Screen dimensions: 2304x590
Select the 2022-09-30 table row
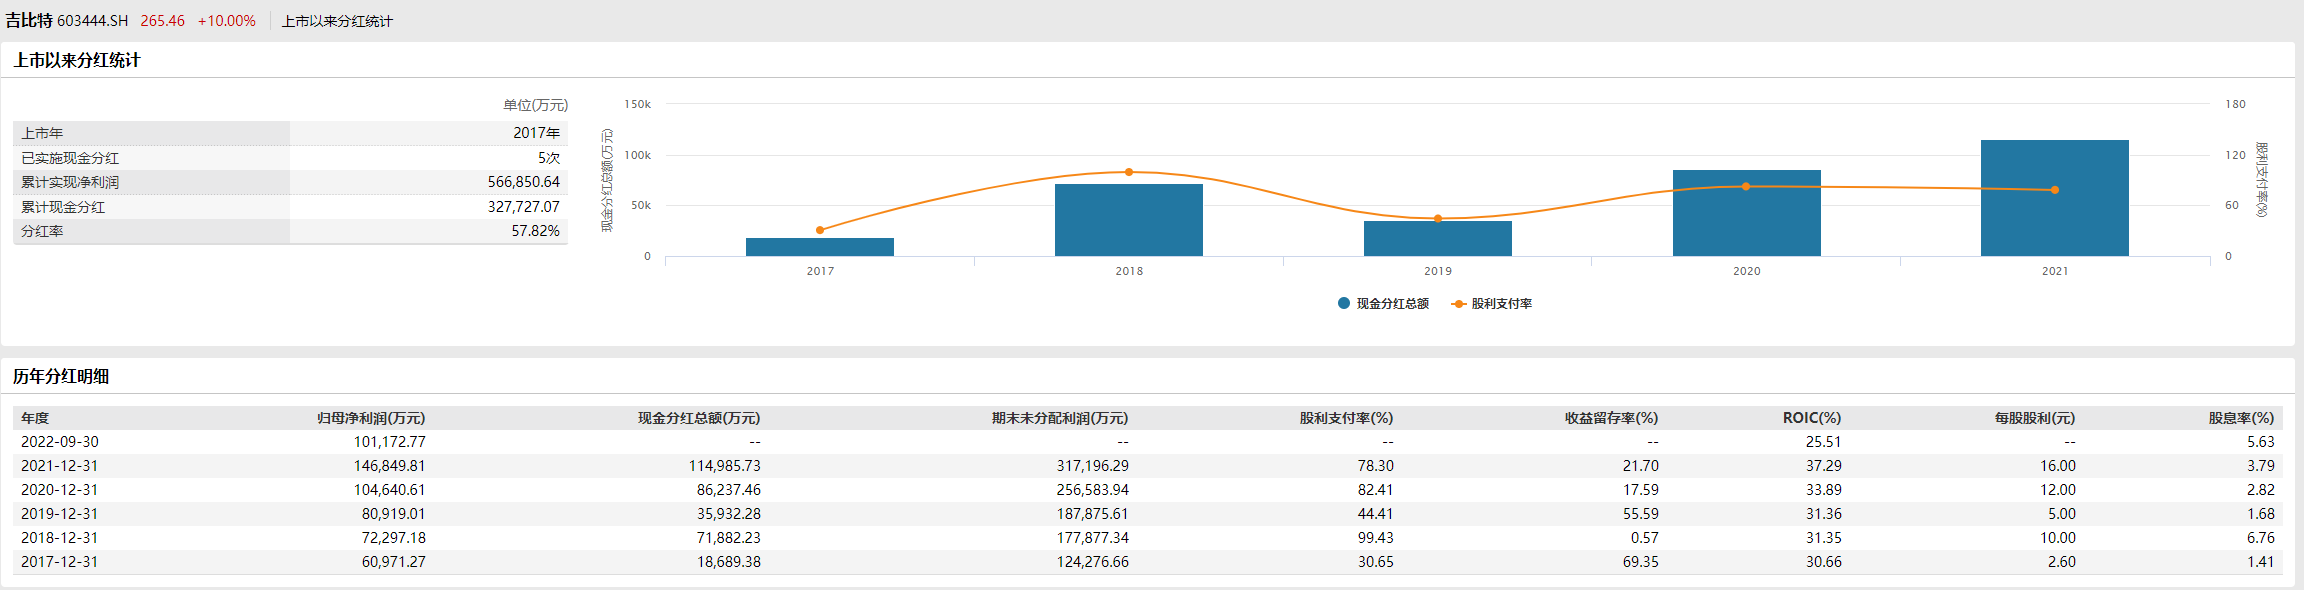(60, 442)
